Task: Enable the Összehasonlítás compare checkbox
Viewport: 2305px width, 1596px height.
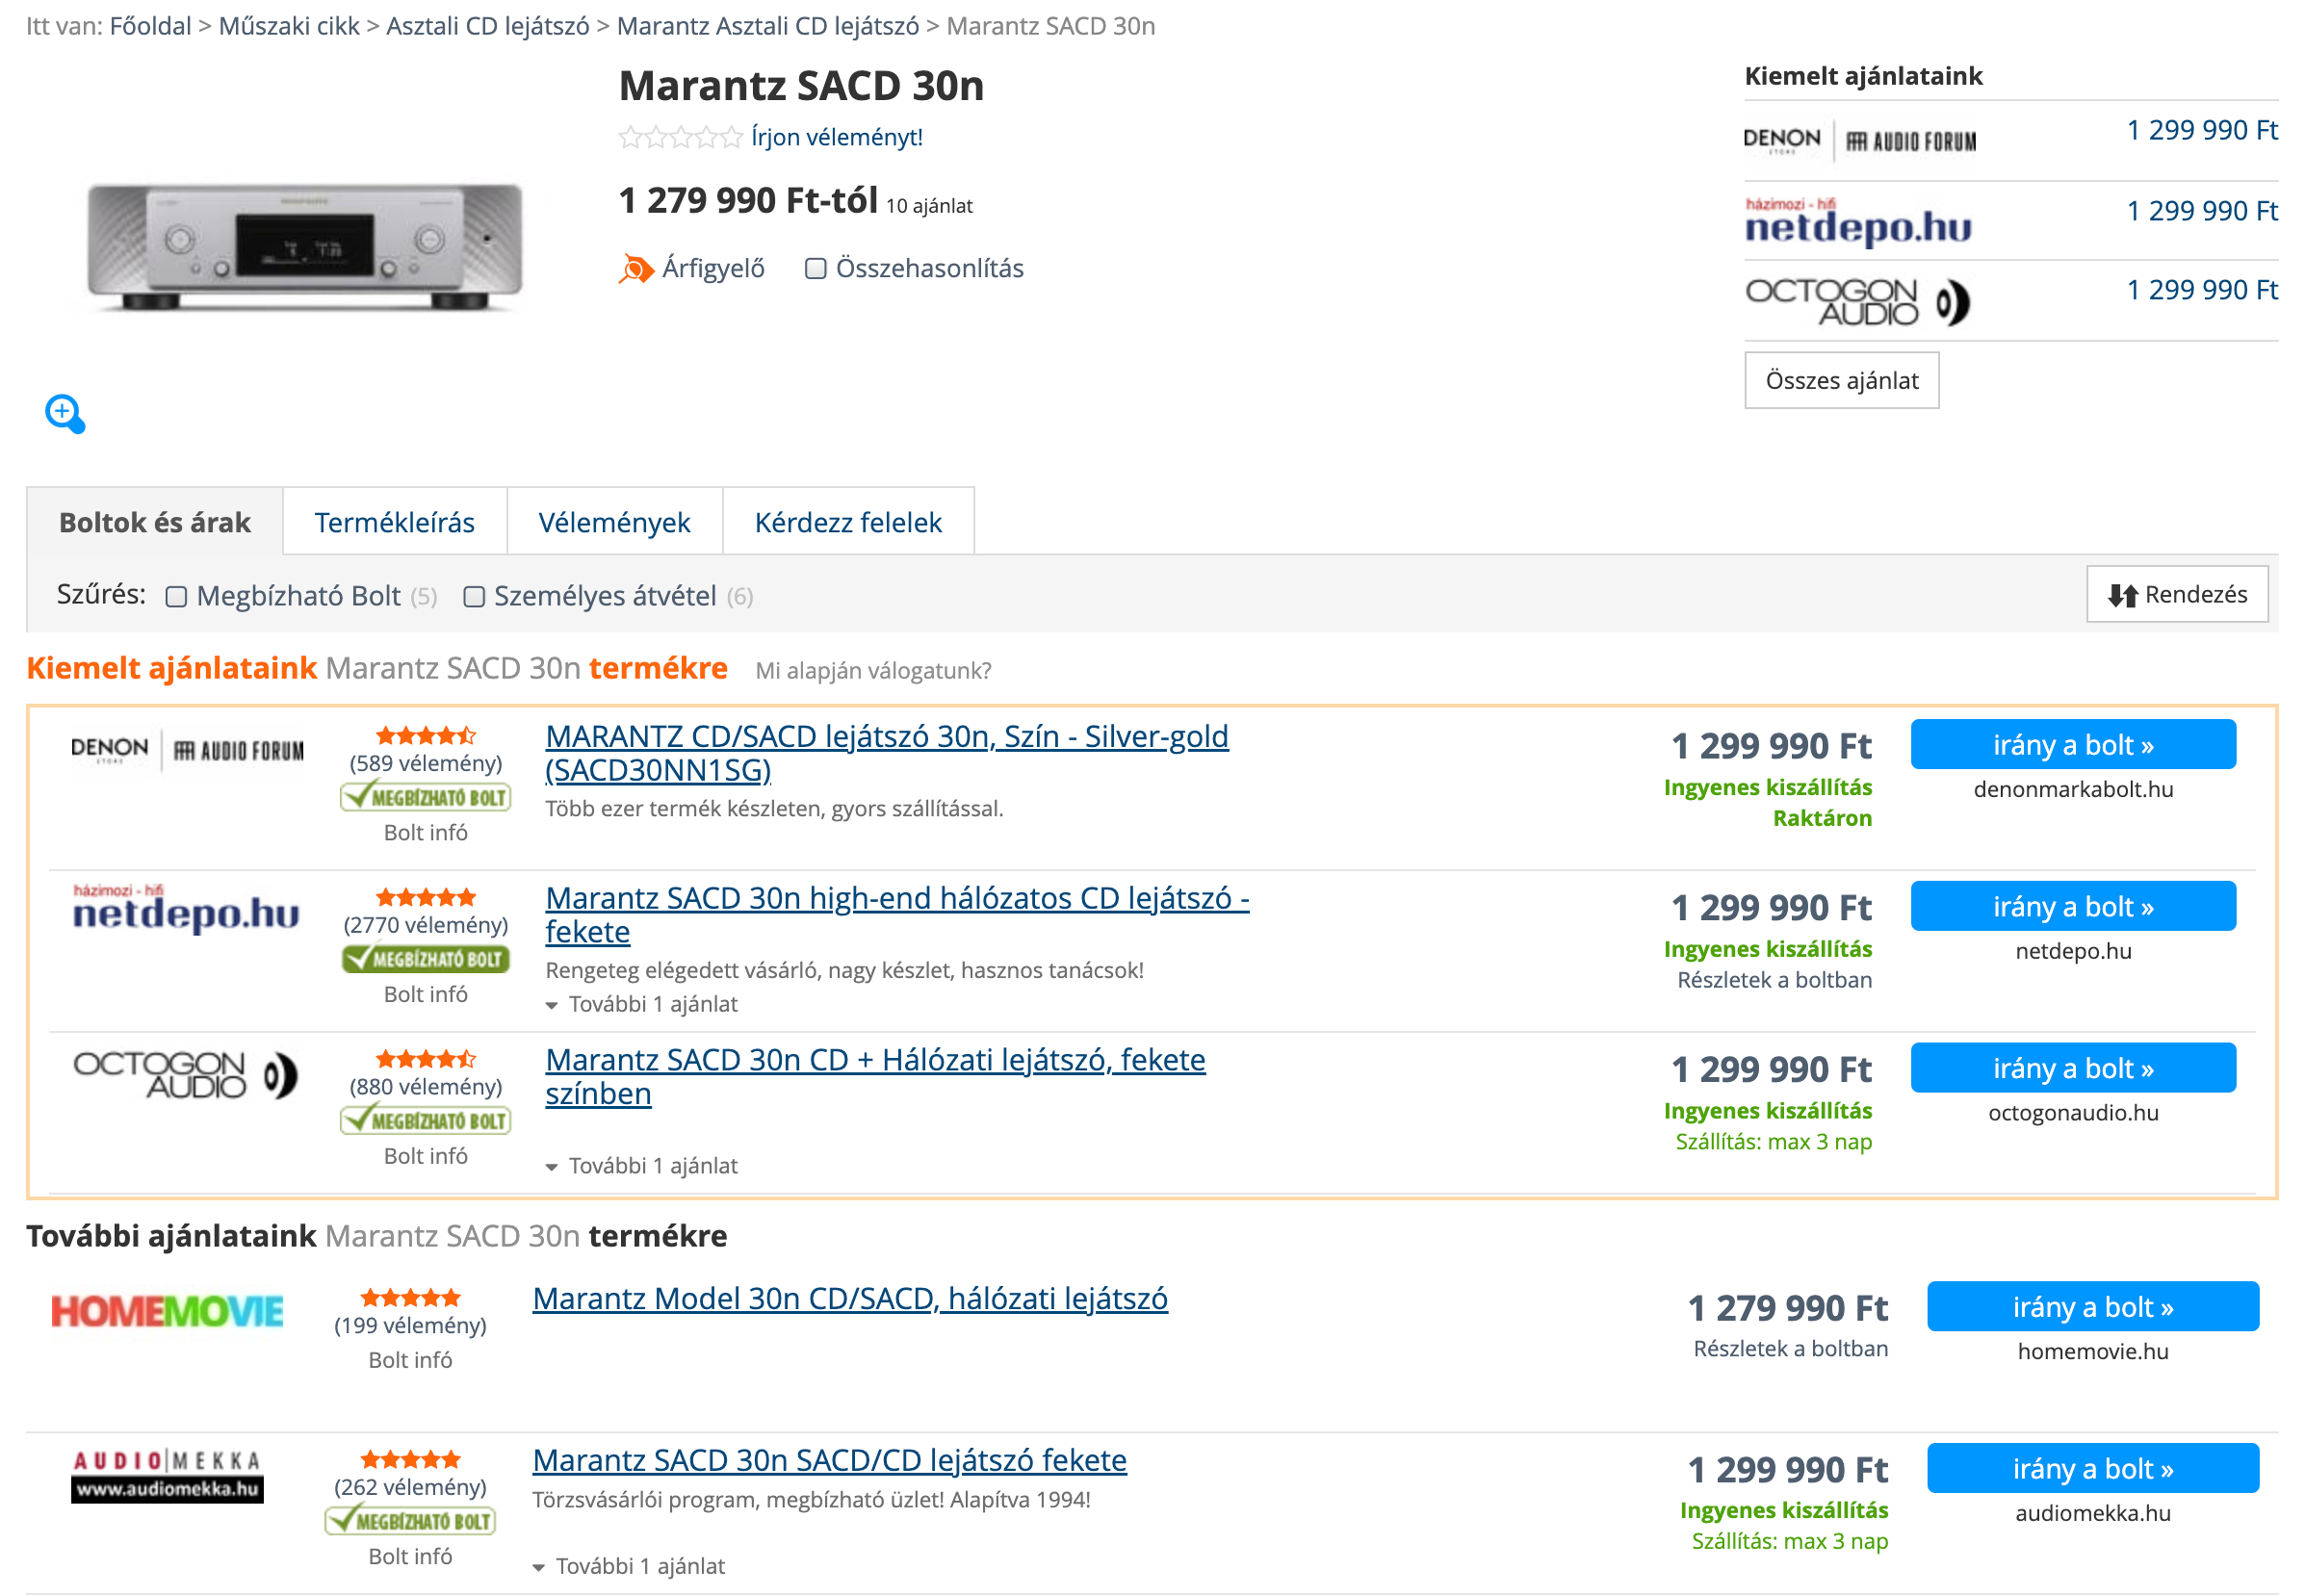Action: [x=816, y=268]
